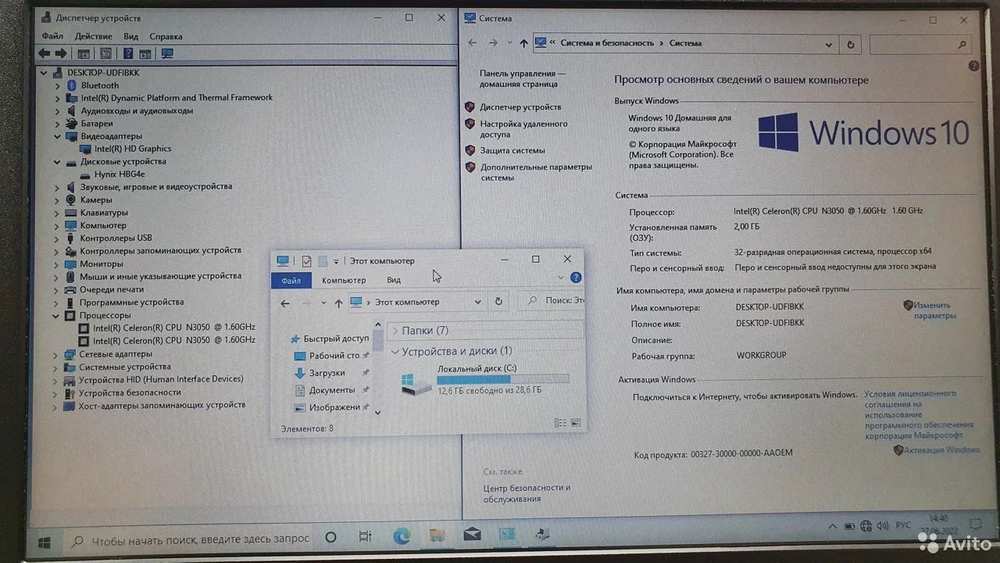The image size is (1000, 563).
Task: Select Local Disk (C:) drive icon
Action: click(416, 383)
